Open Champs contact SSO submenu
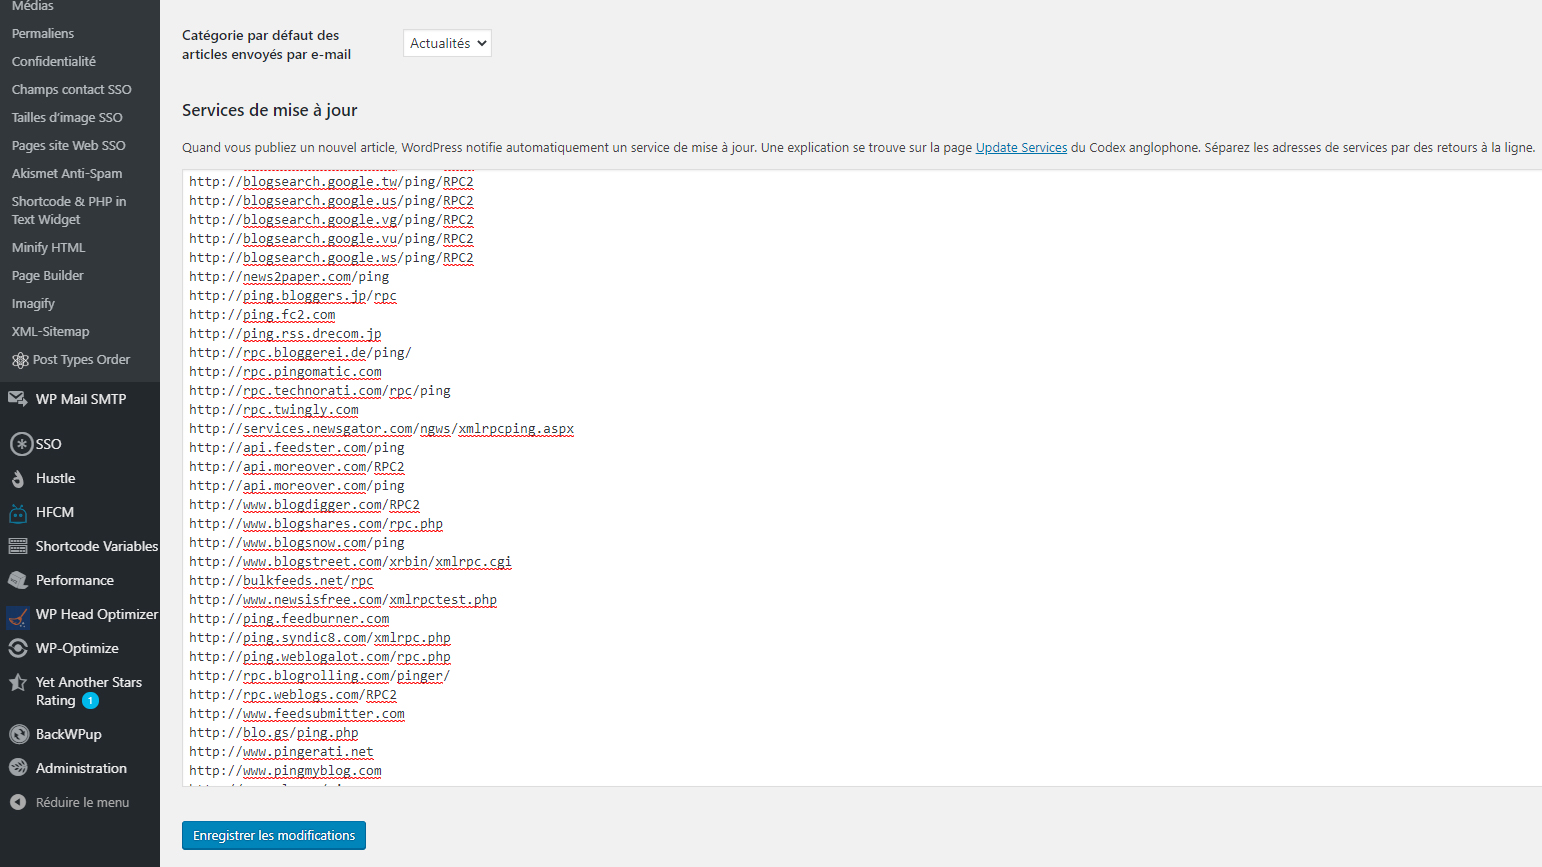The width and height of the screenshot is (1542, 867). click(72, 89)
